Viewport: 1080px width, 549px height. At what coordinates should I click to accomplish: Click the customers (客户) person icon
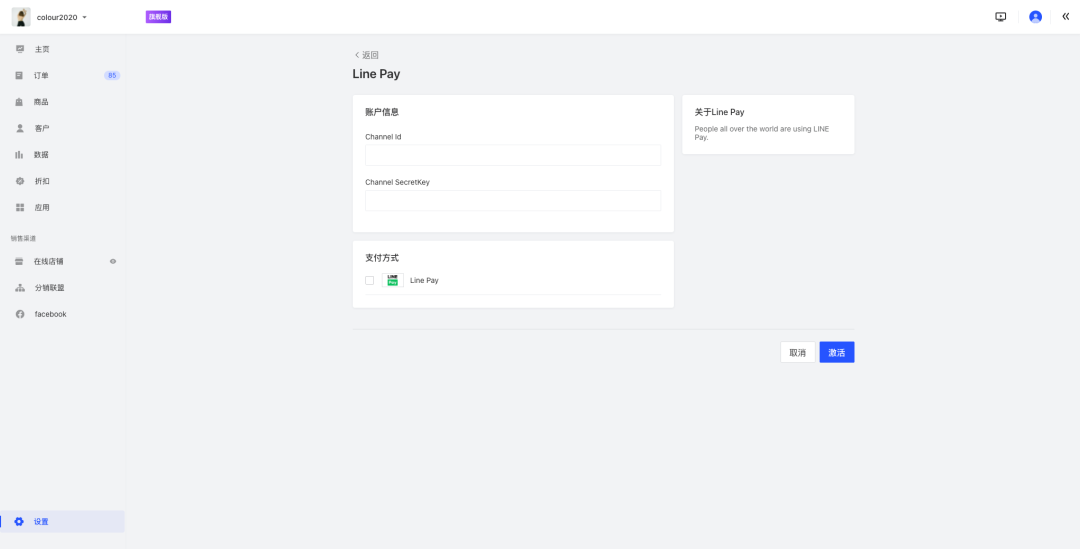point(20,128)
